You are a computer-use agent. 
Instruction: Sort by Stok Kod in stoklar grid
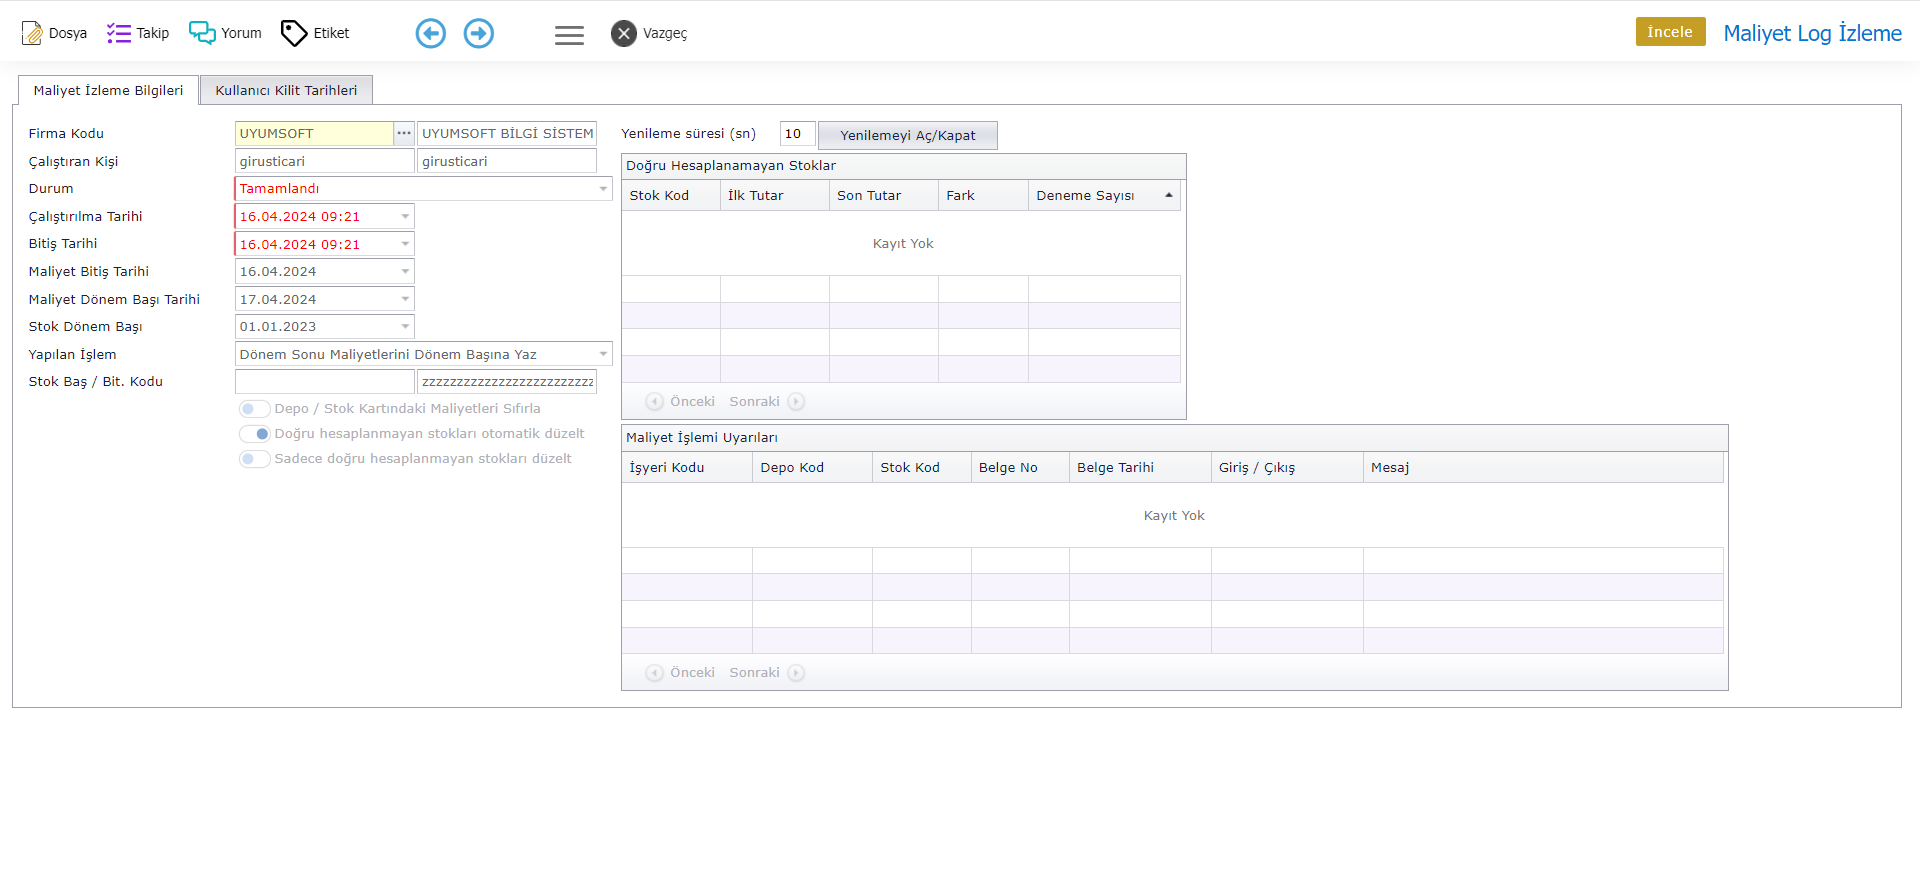pos(670,195)
